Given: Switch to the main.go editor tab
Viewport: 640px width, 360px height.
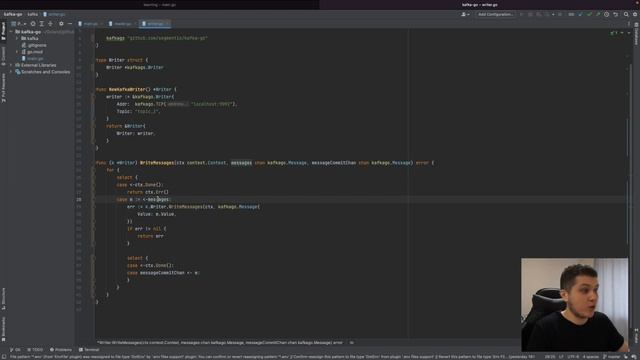Looking at the screenshot, I should tap(90, 24).
